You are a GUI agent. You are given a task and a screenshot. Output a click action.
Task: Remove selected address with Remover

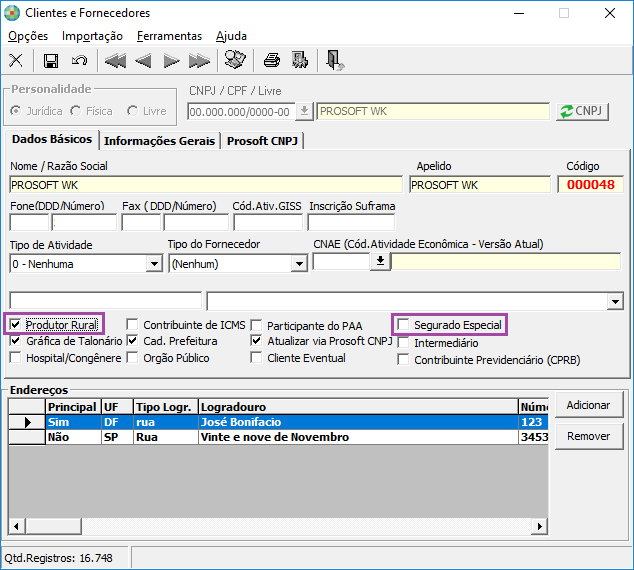[x=589, y=436]
